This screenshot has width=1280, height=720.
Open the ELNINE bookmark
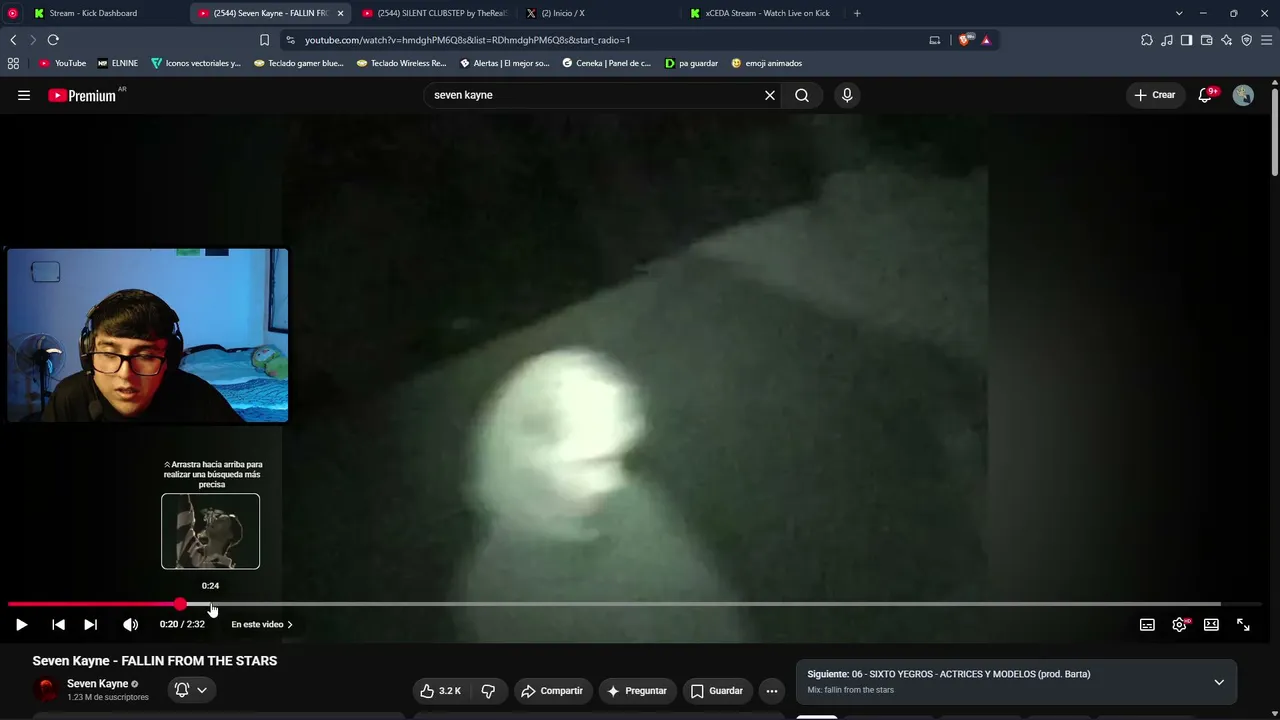tap(118, 63)
